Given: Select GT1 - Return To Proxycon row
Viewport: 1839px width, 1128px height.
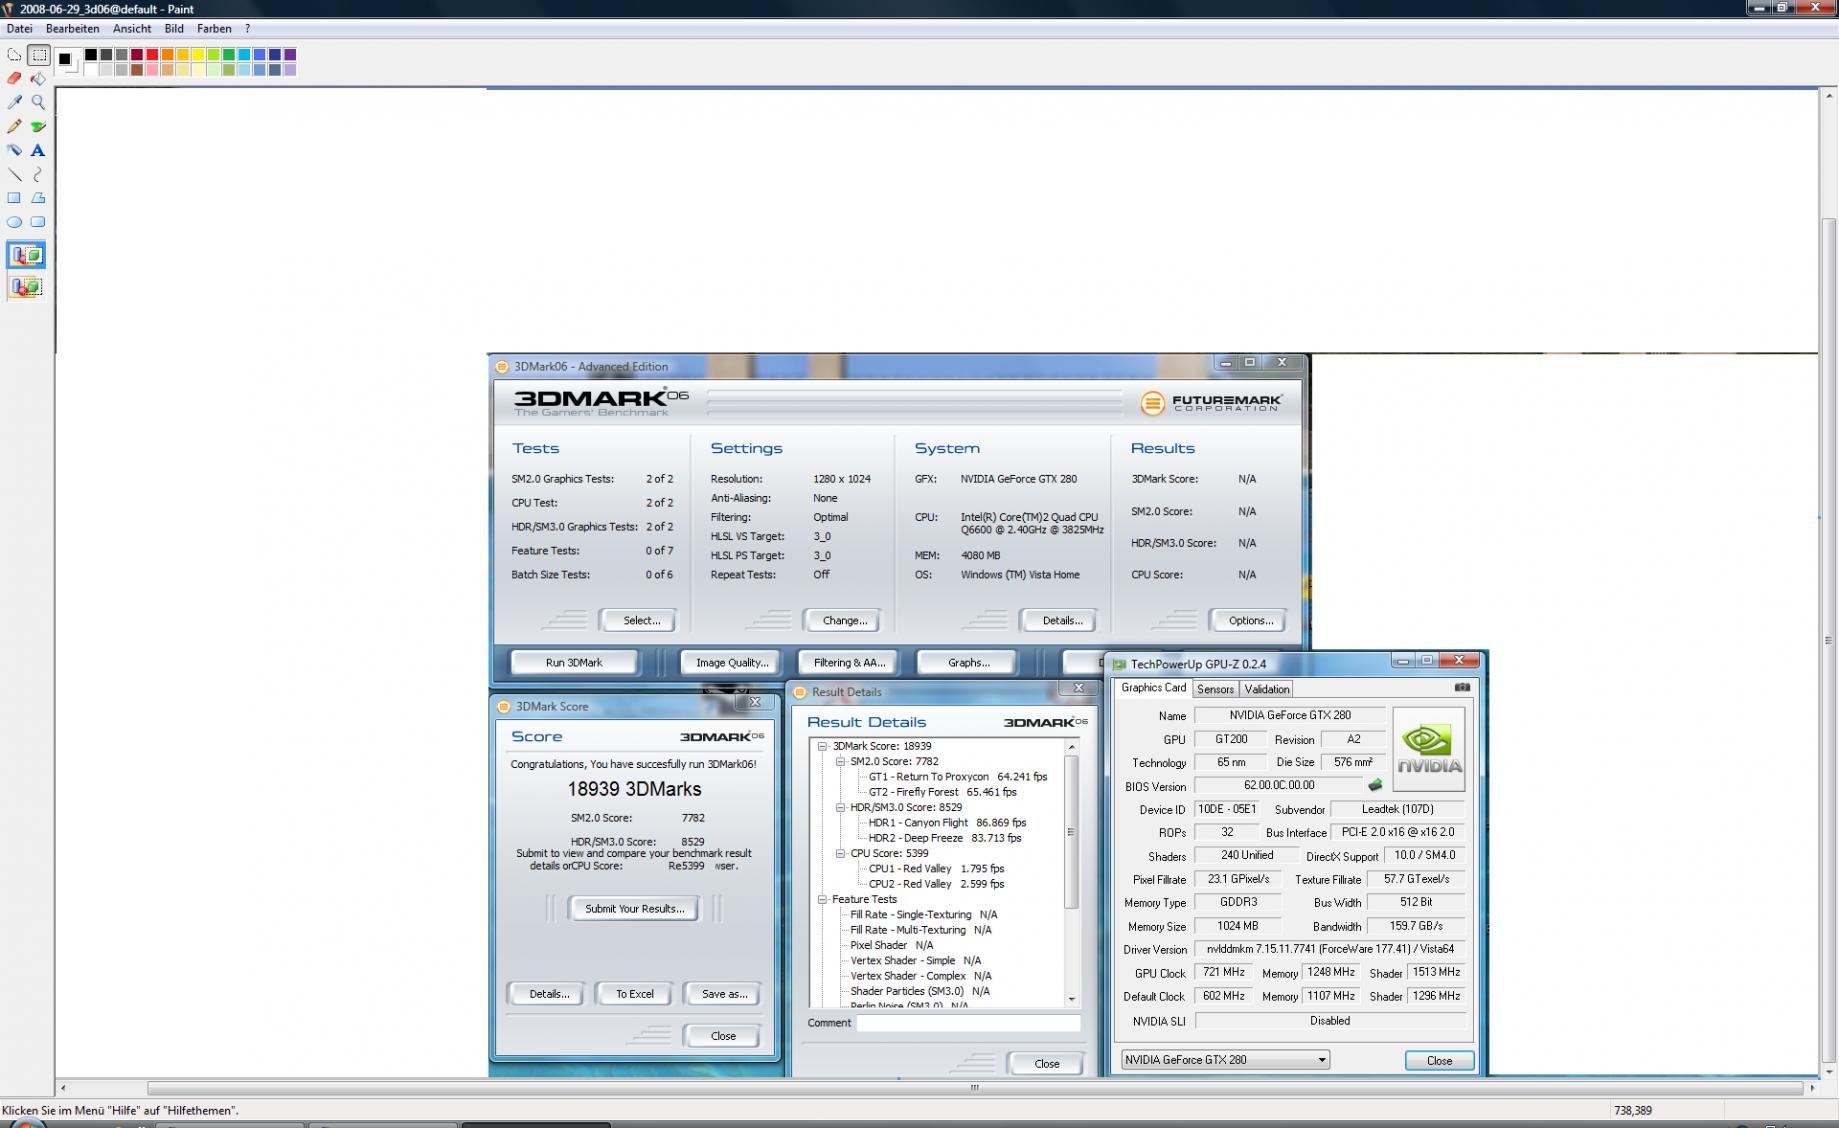Looking at the screenshot, I should click(957, 776).
